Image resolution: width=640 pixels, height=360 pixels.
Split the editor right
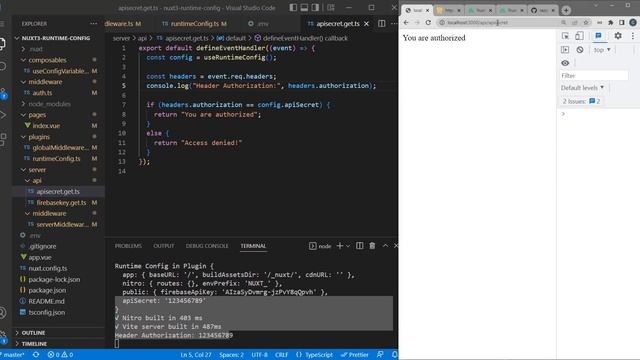pyautogui.click(x=381, y=24)
